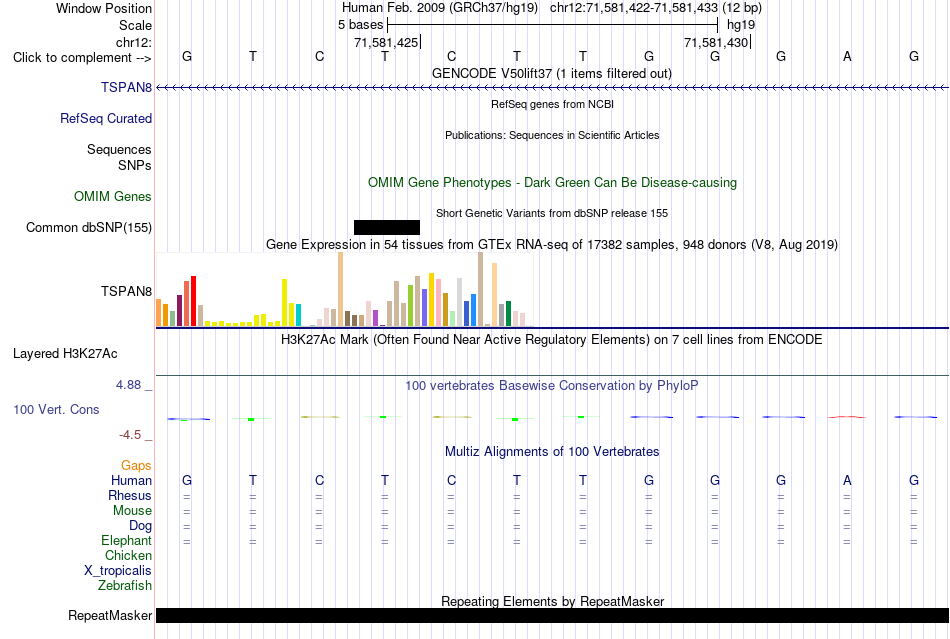The image size is (950, 639).
Task: Click the red PhyloP conservation mark
Action: tap(847, 417)
